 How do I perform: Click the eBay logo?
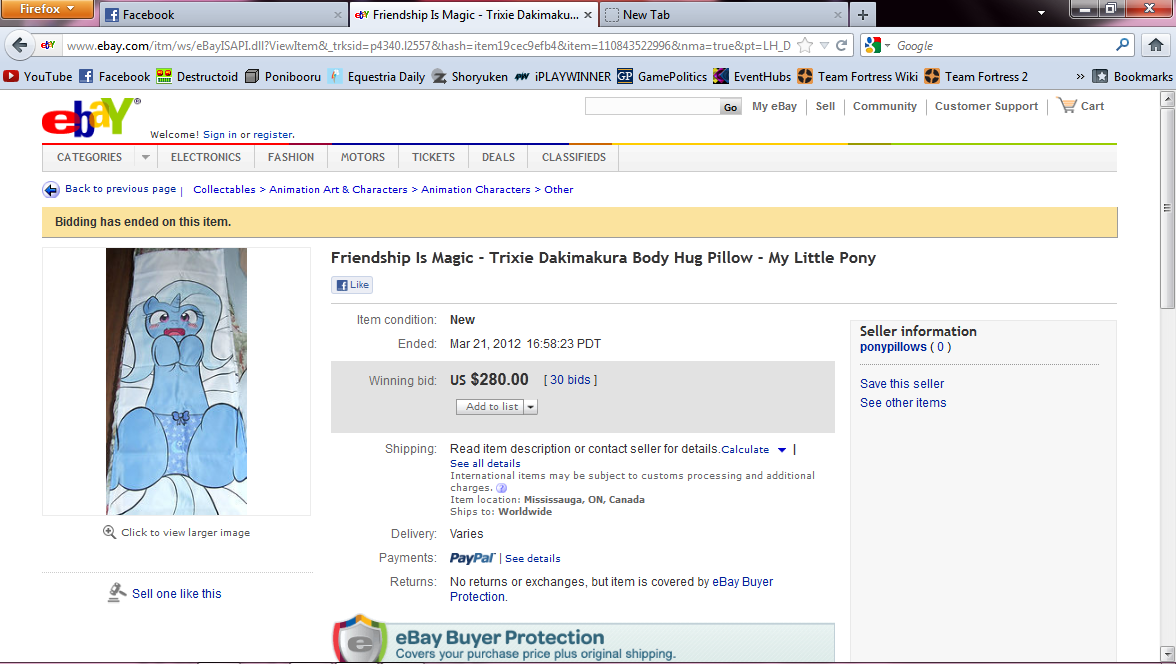pyautogui.click(x=90, y=117)
